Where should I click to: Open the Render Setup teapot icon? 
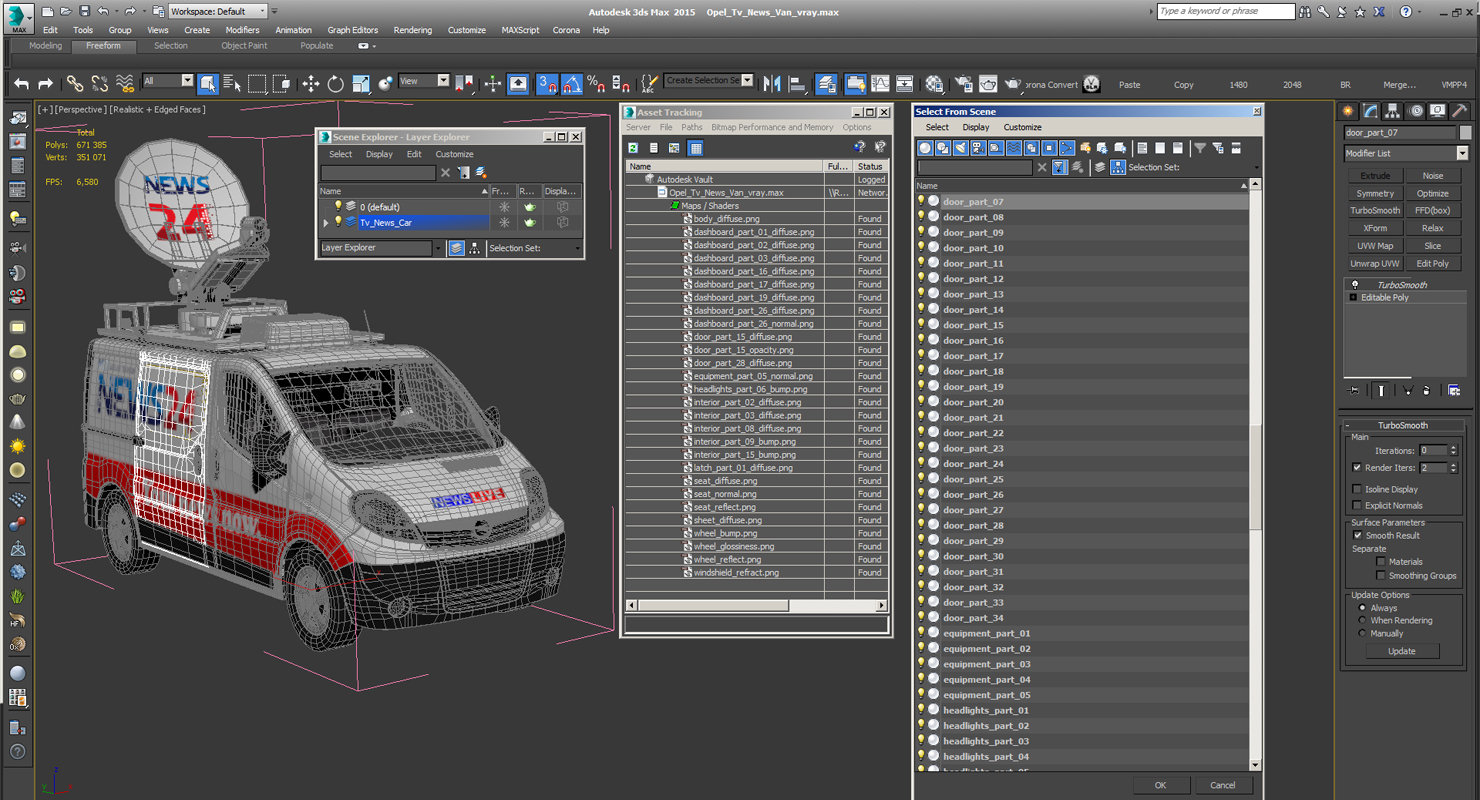pos(964,84)
